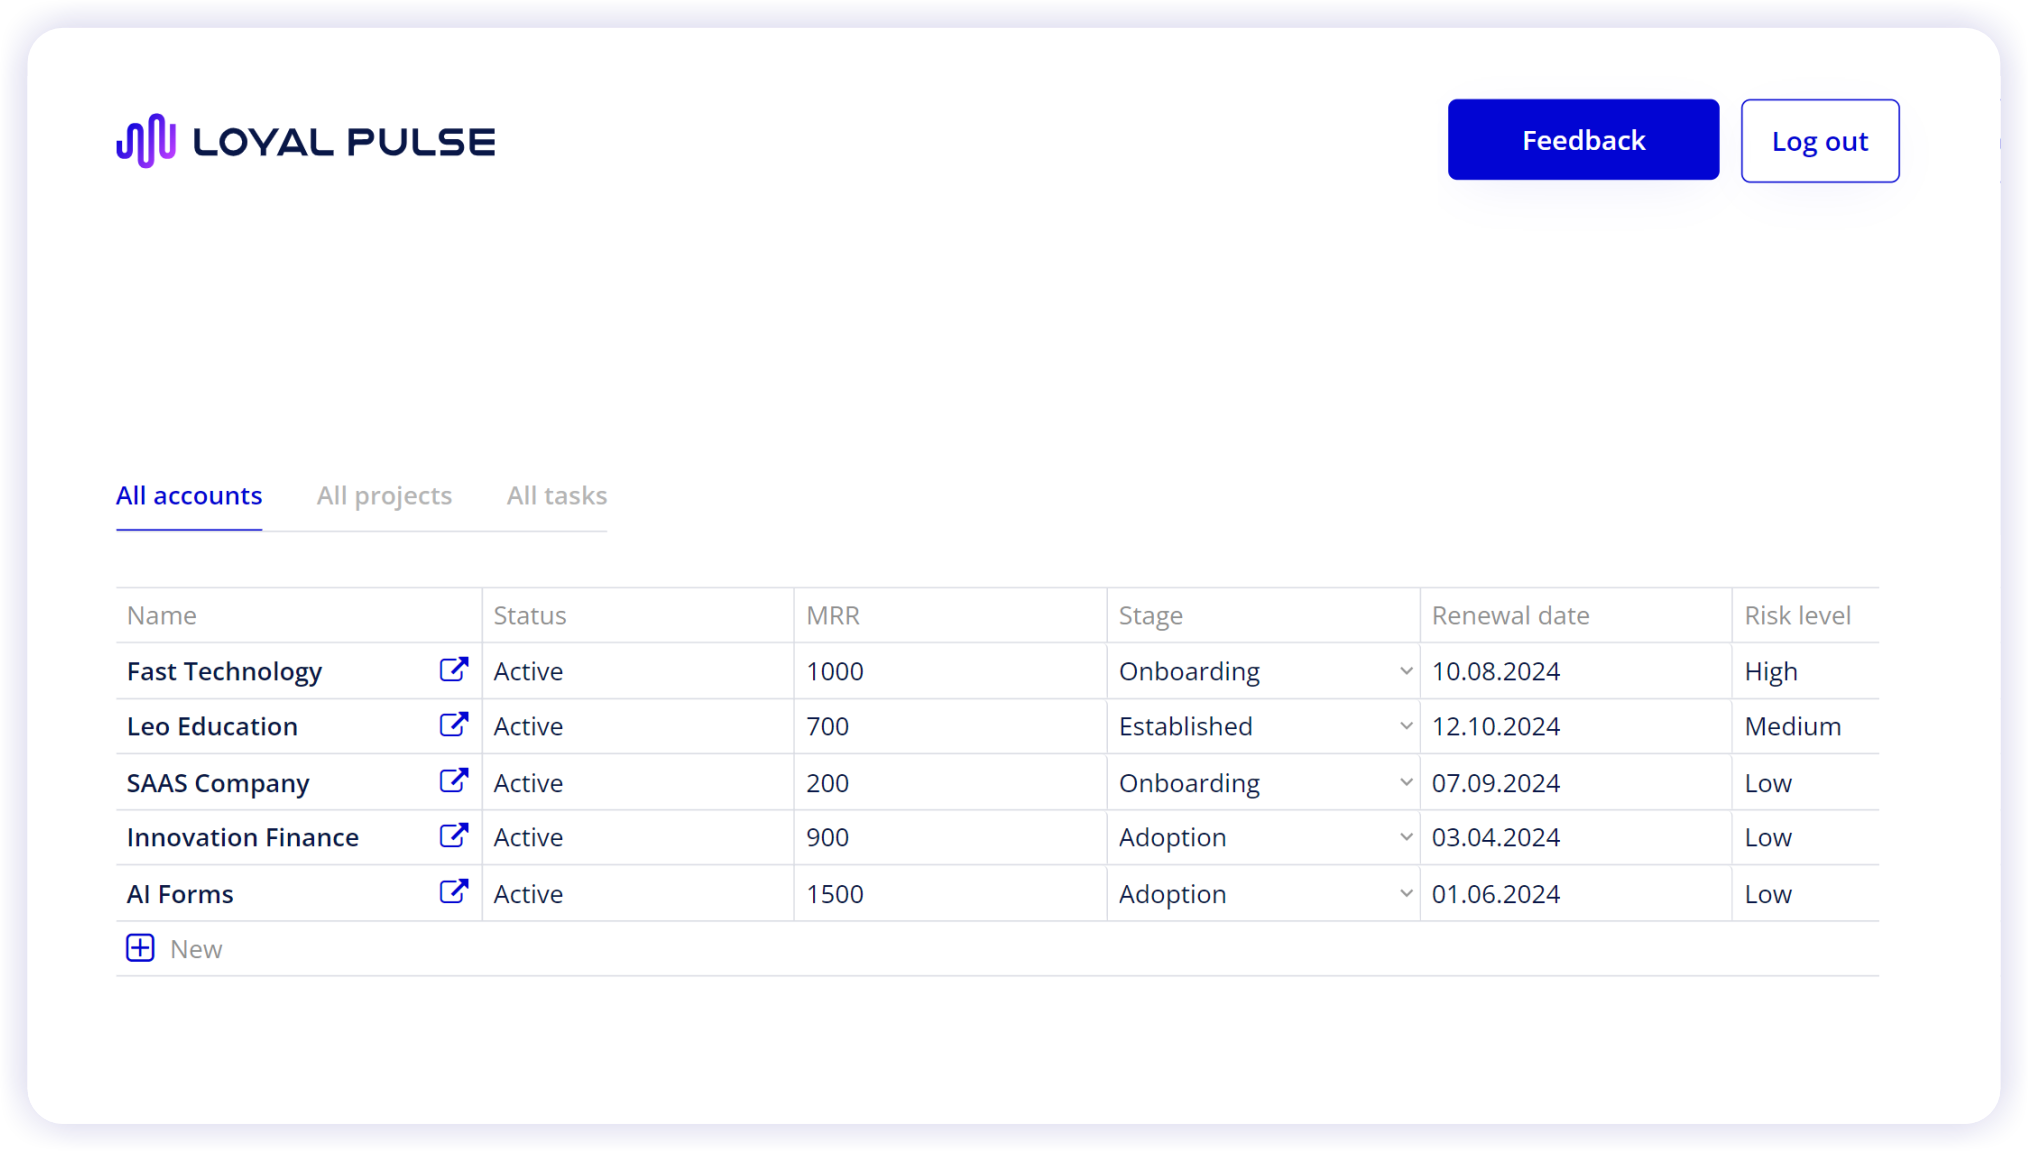Click the Log out button

point(1820,140)
